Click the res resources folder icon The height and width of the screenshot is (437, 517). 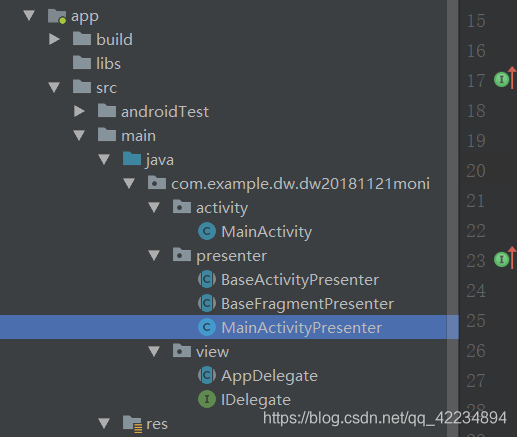tap(132, 424)
